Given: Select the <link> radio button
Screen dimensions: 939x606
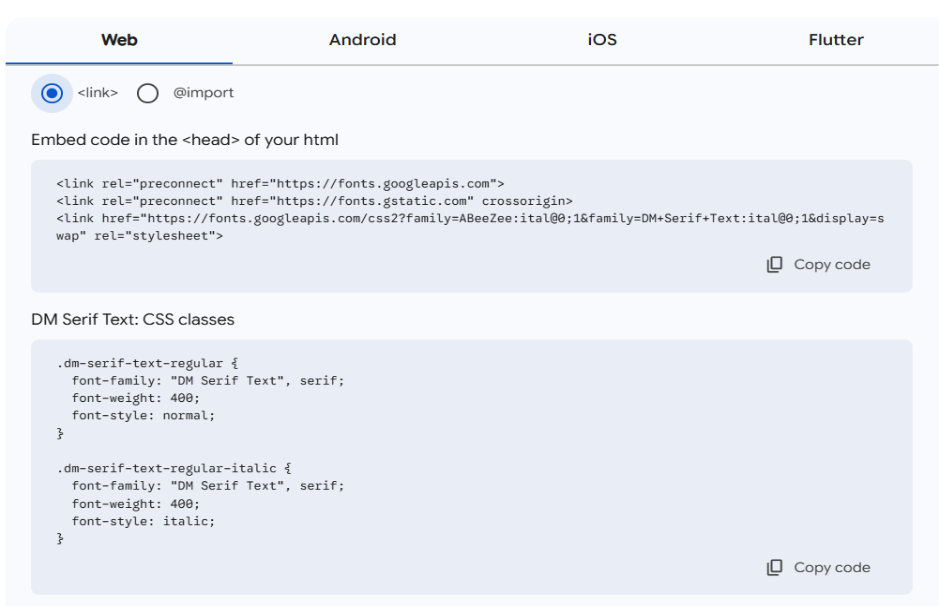Looking at the screenshot, I should coord(52,93).
